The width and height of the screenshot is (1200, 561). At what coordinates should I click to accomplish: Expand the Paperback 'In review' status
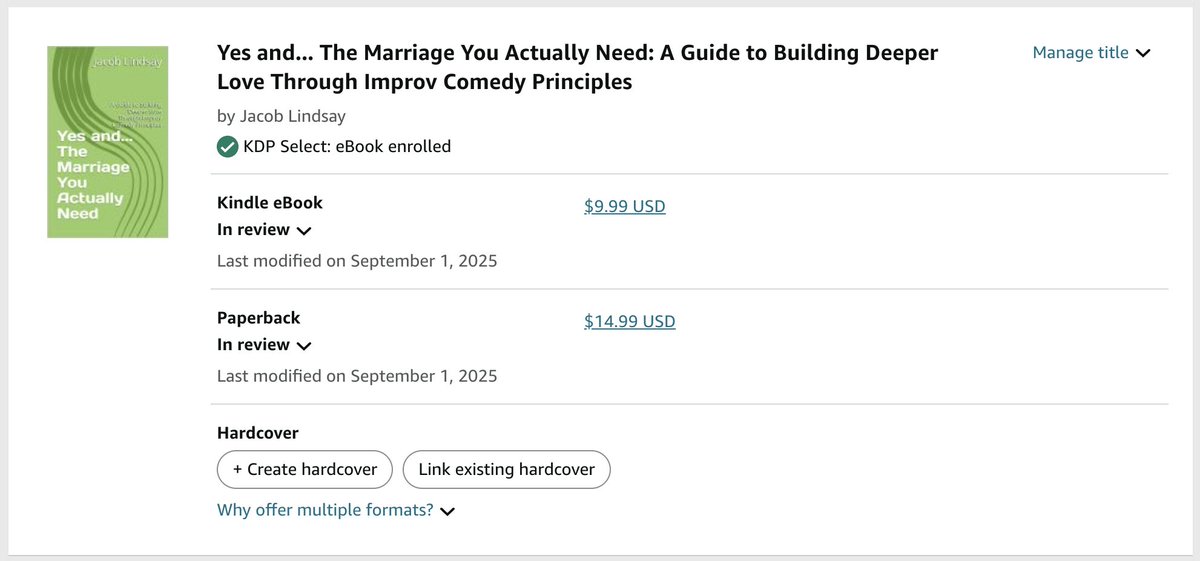point(253,345)
